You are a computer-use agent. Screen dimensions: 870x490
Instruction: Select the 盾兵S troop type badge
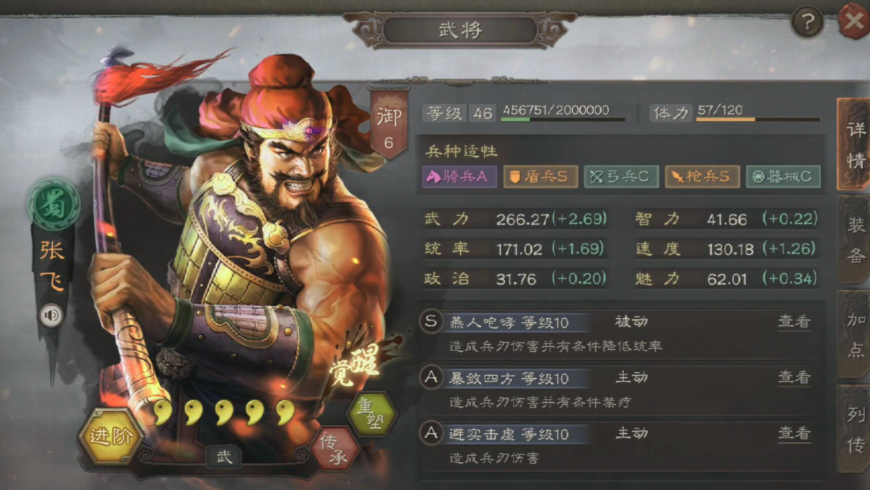[x=540, y=176]
